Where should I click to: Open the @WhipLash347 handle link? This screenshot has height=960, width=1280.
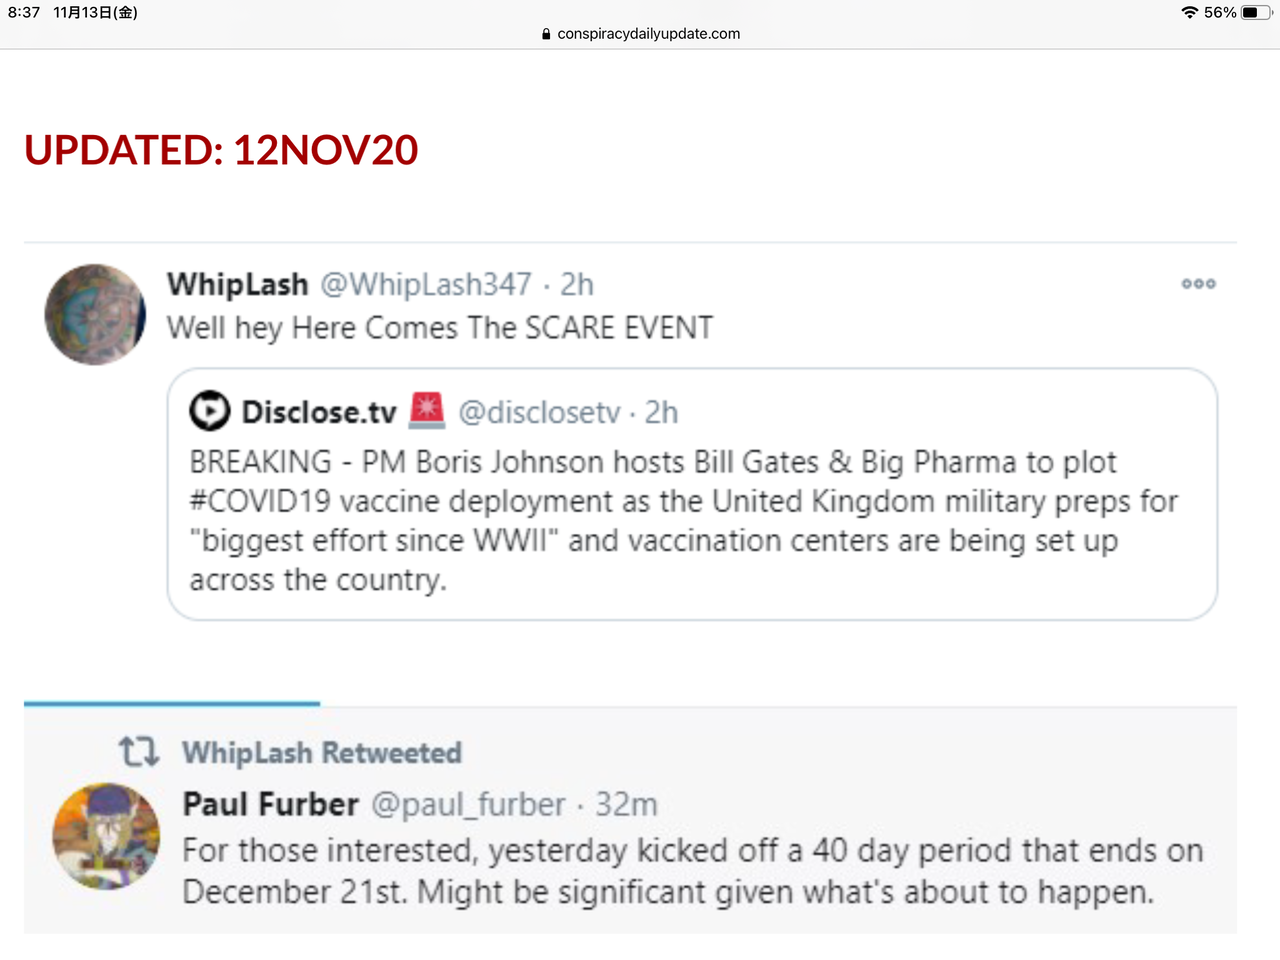pos(426,285)
